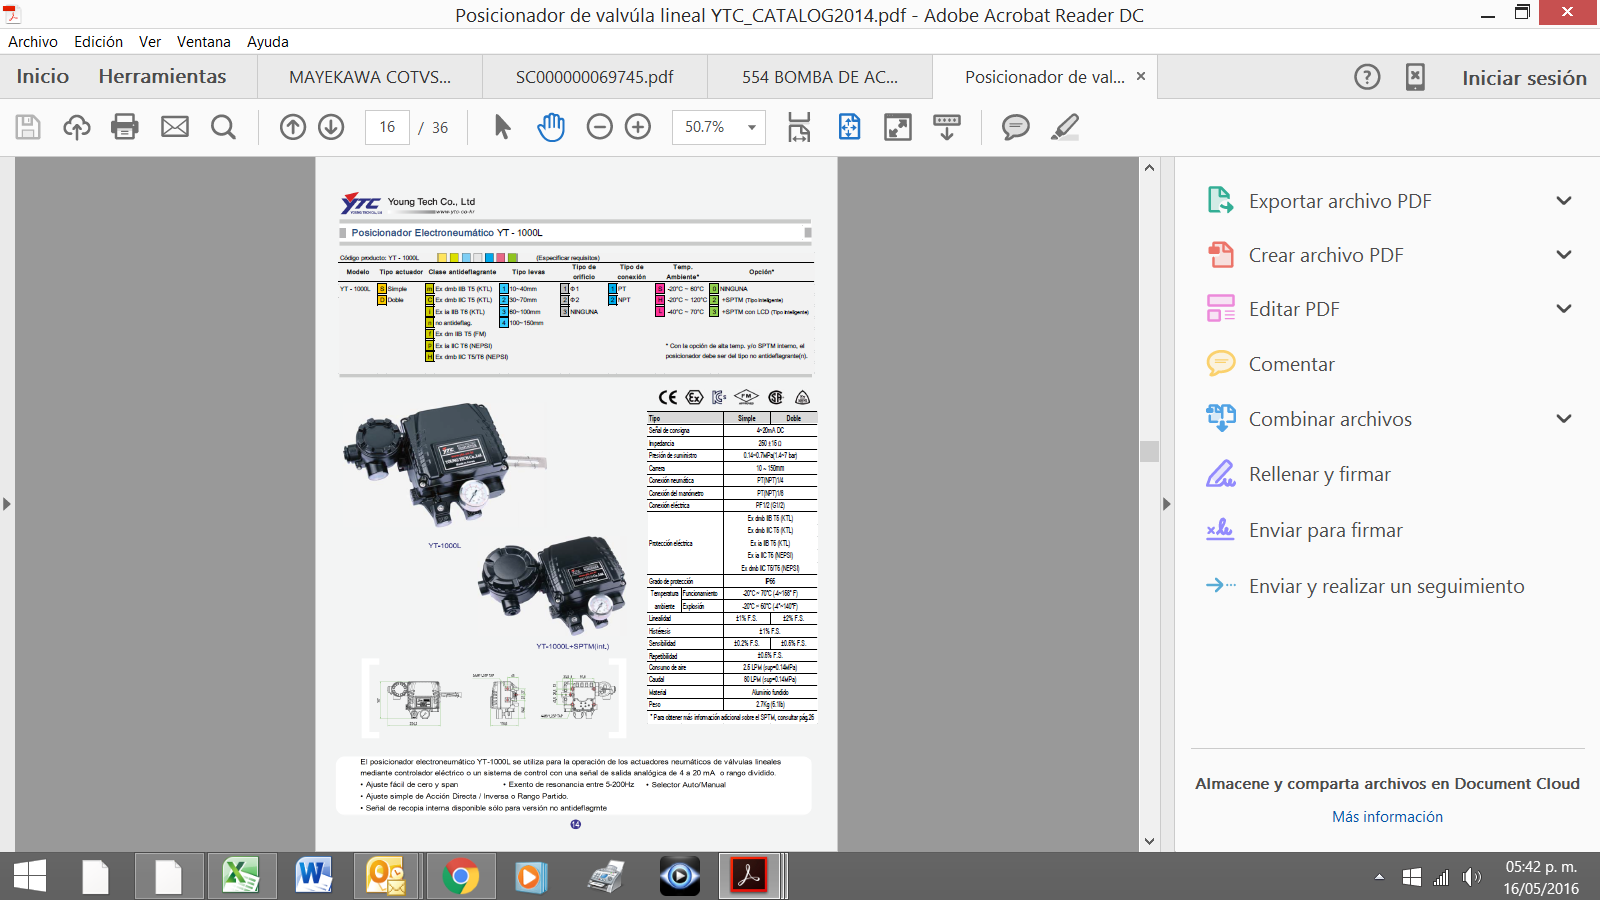The height and width of the screenshot is (900, 1600).
Task: Expand the Crear archivo PDF options chevron
Action: tap(1564, 255)
